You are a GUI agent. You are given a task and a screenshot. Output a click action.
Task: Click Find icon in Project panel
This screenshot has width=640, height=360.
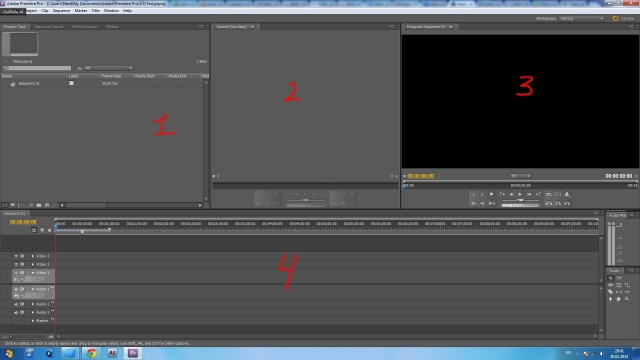click(31, 205)
